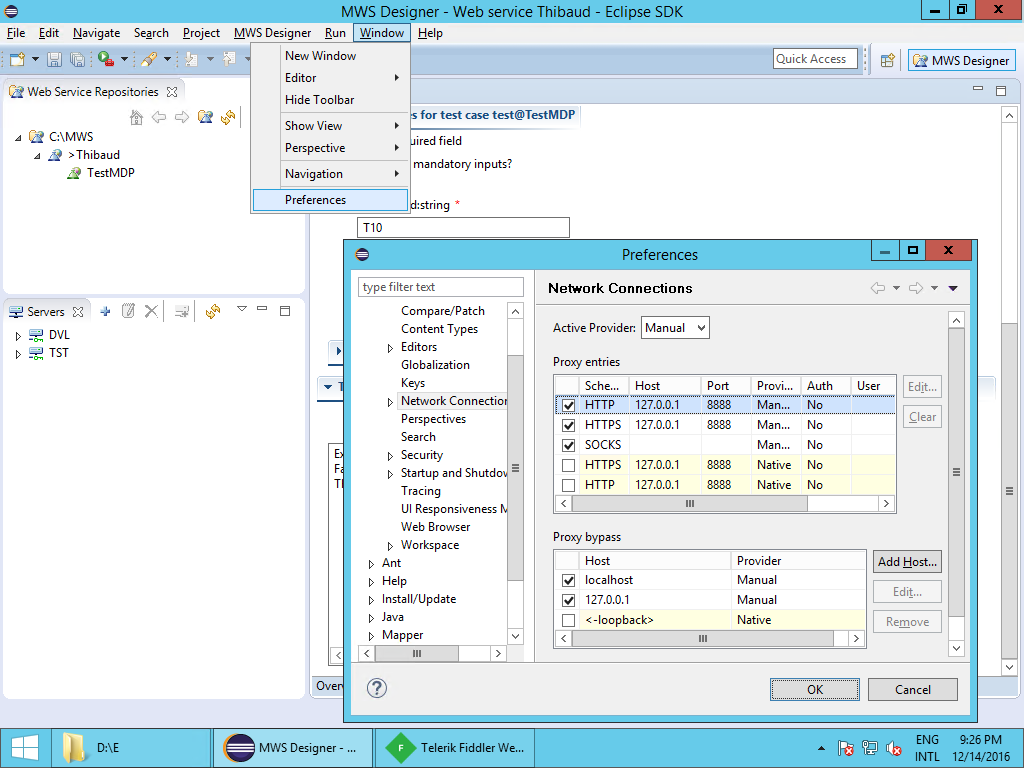Click the home icon in Web Service Repositories
This screenshot has width=1024, height=768.
point(137,118)
